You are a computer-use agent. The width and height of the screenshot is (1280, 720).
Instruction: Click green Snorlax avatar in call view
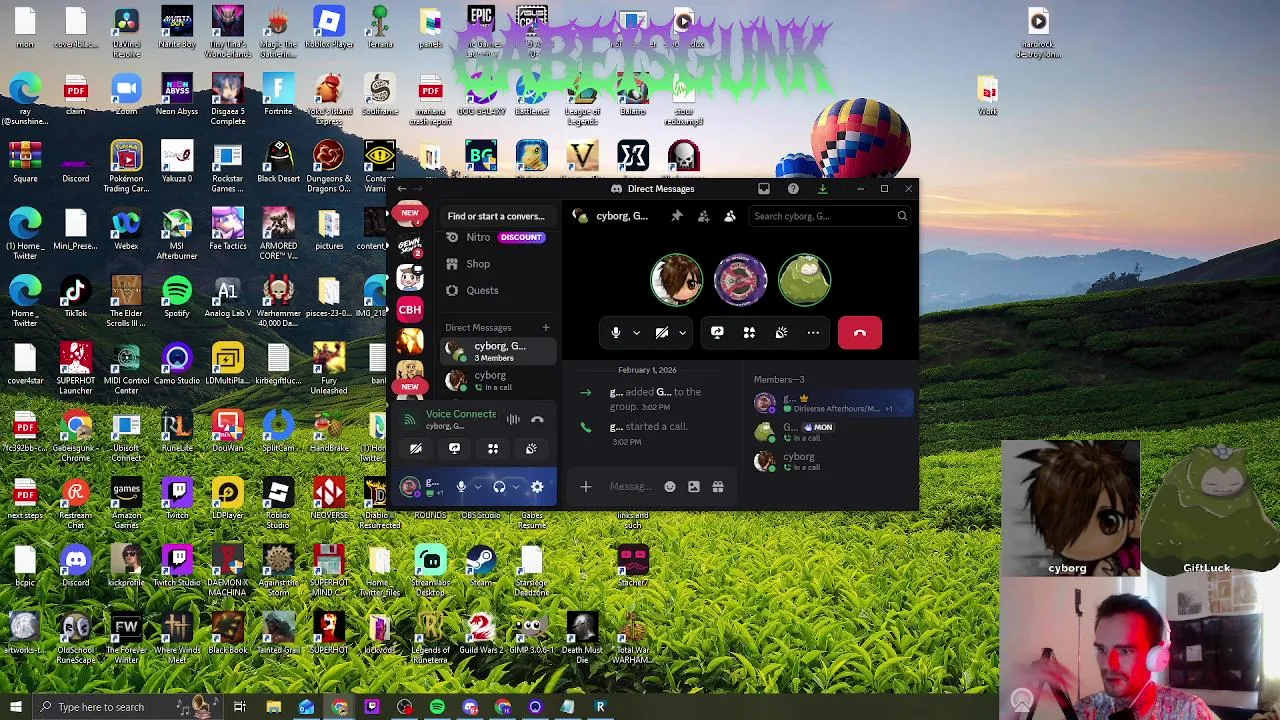[805, 279]
